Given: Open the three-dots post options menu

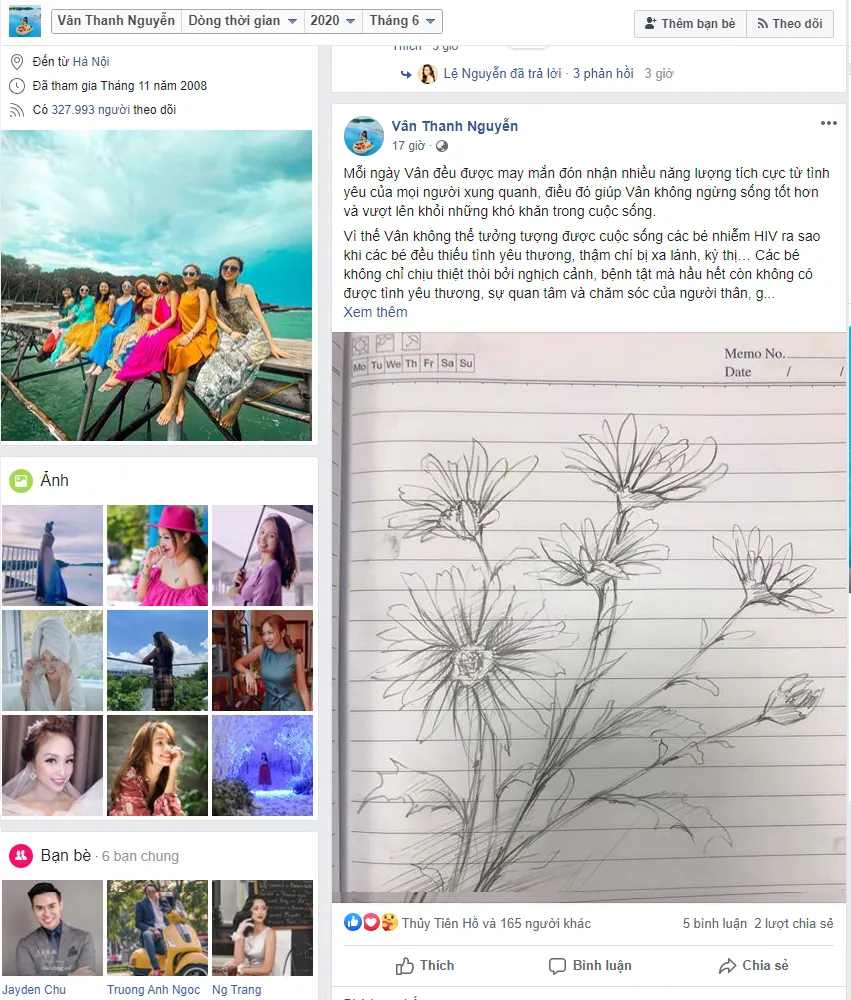Looking at the screenshot, I should click(828, 123).
